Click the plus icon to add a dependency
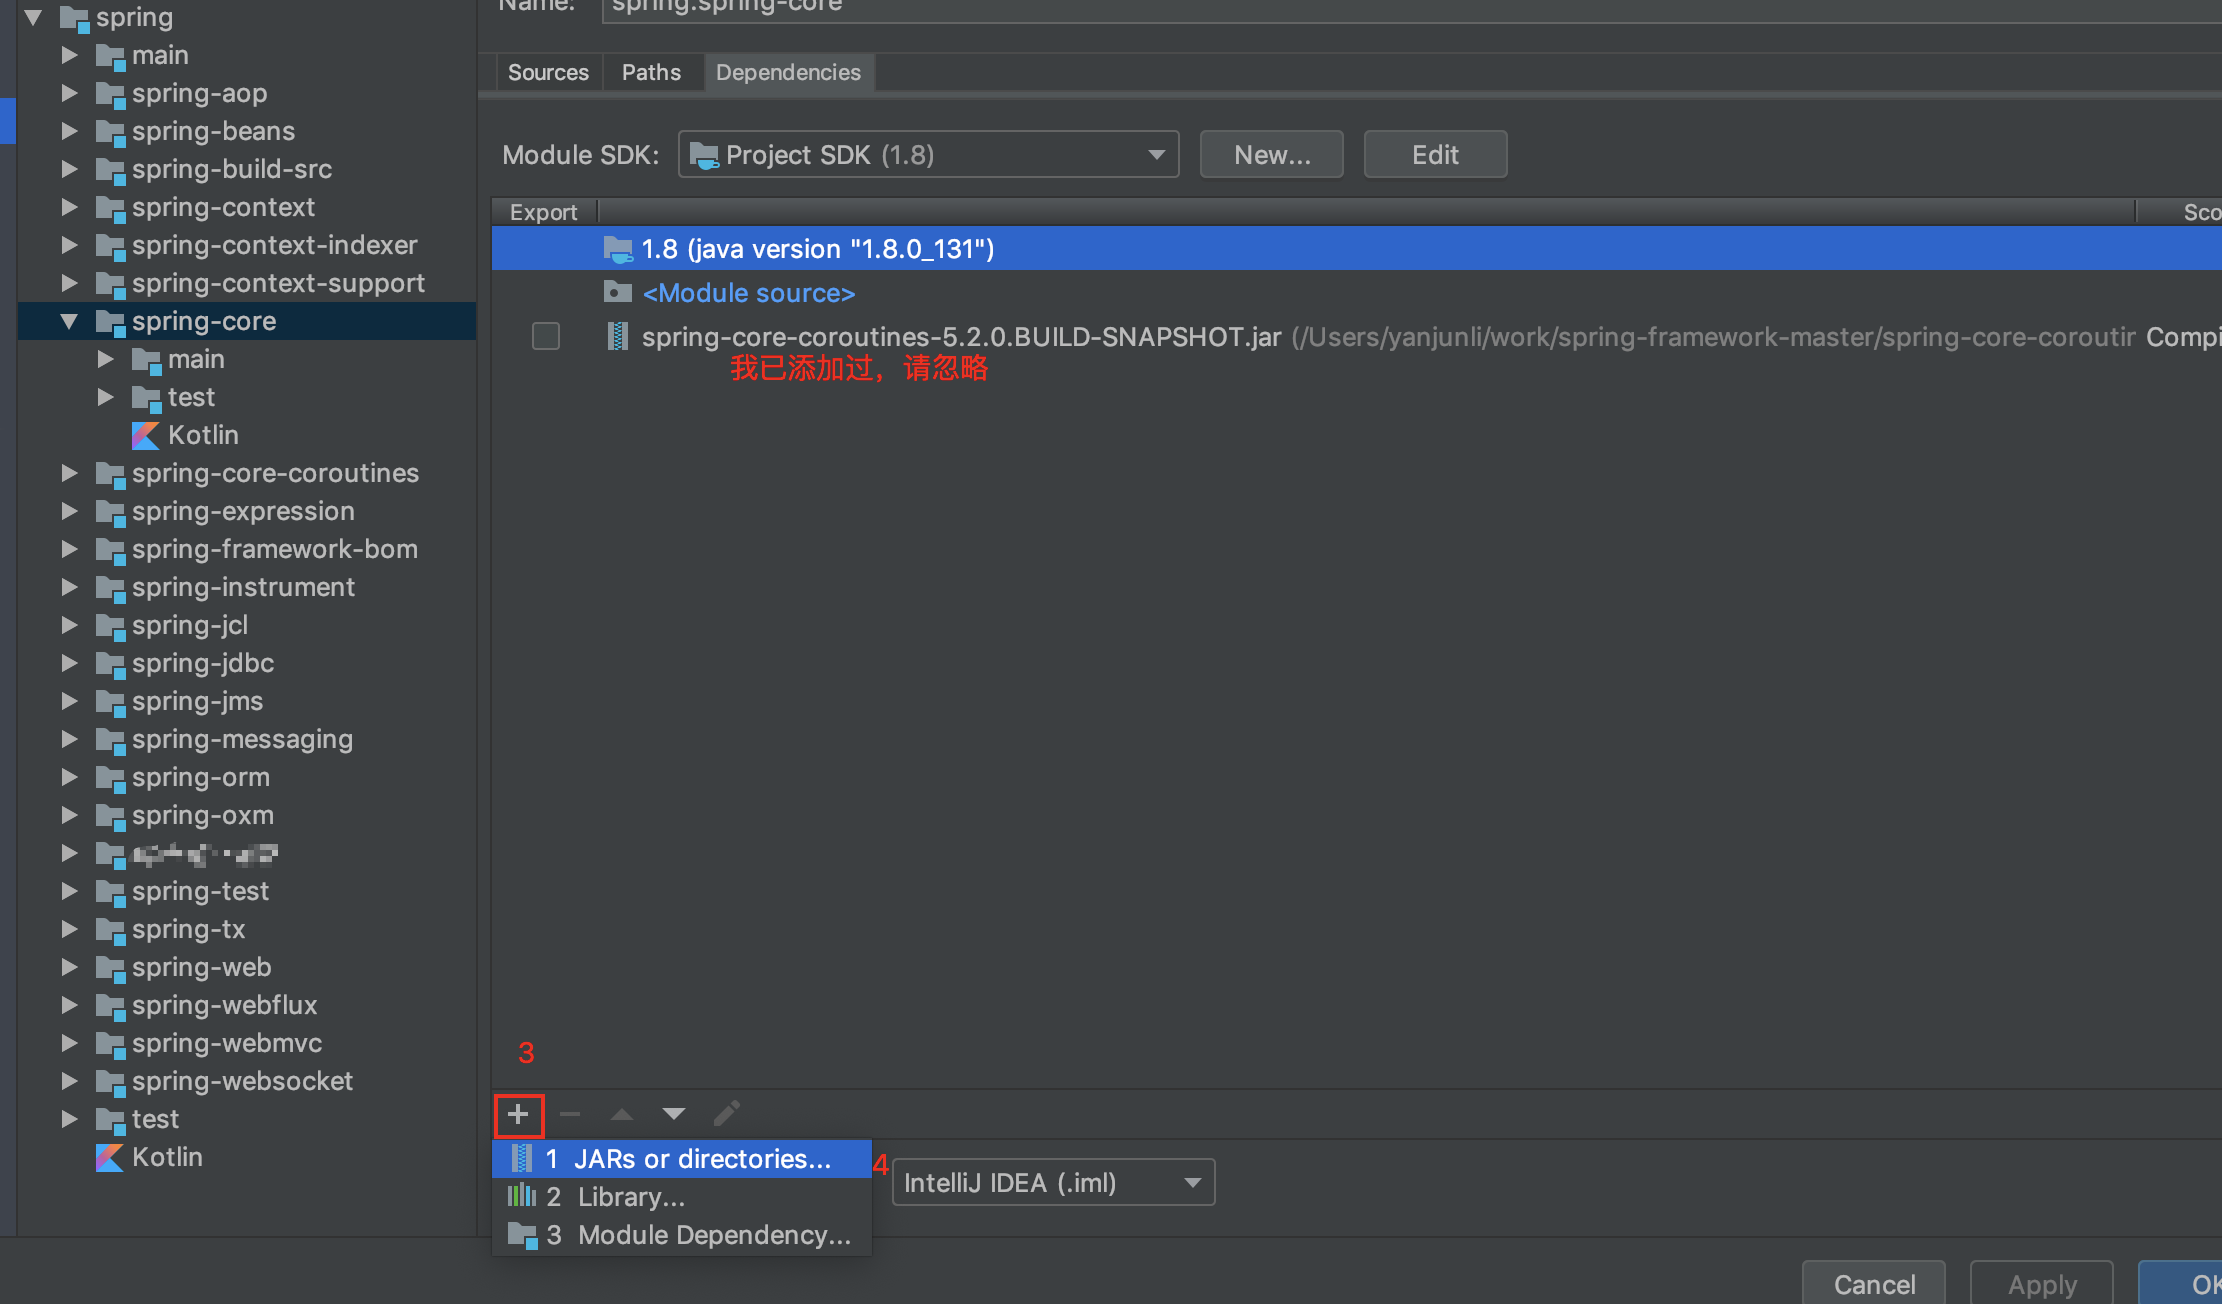 (519, 1113)
